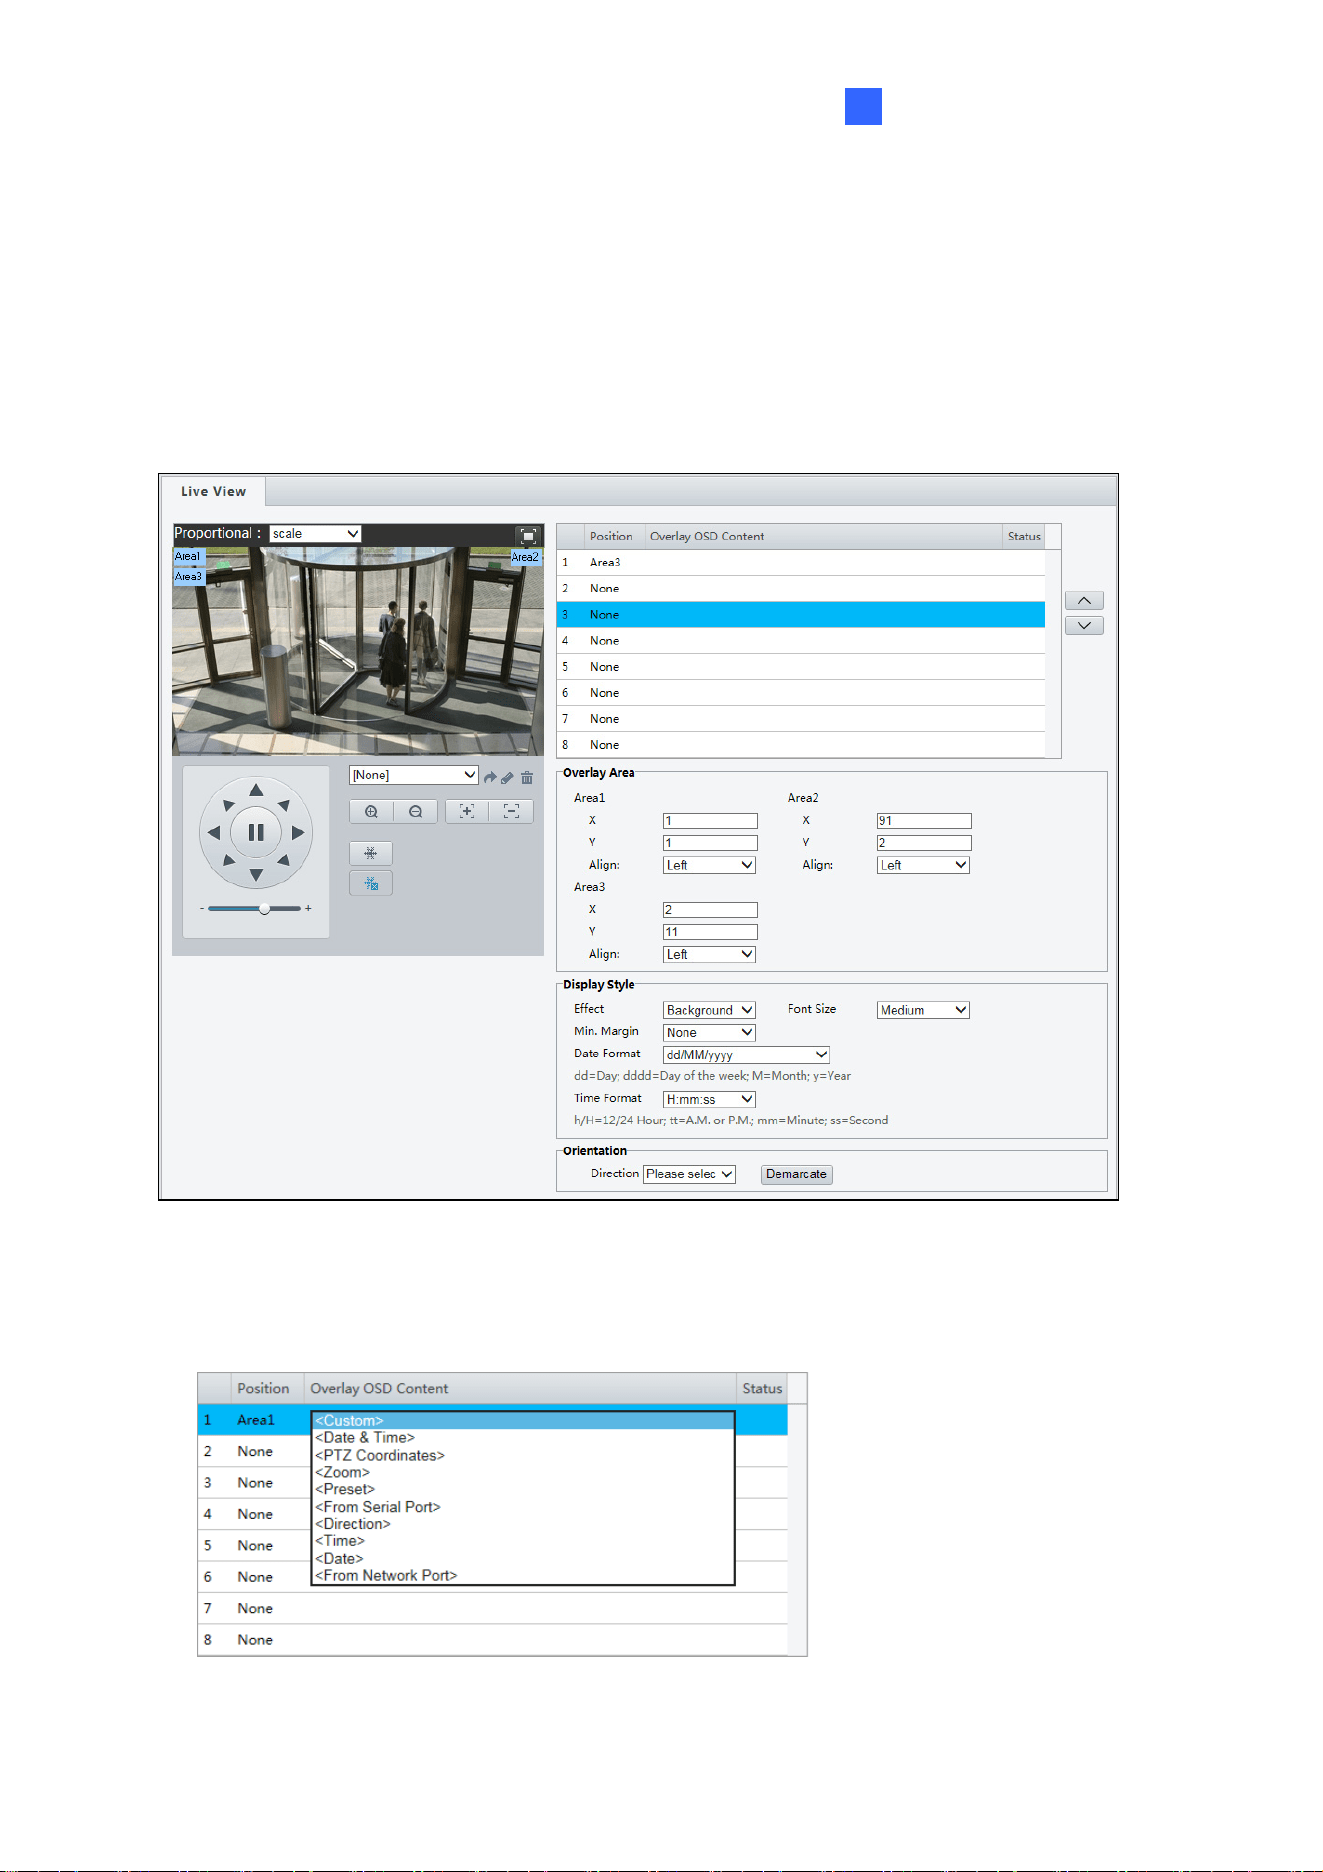Pan camera left with PTZ left arrow

(x=213, y=832)
